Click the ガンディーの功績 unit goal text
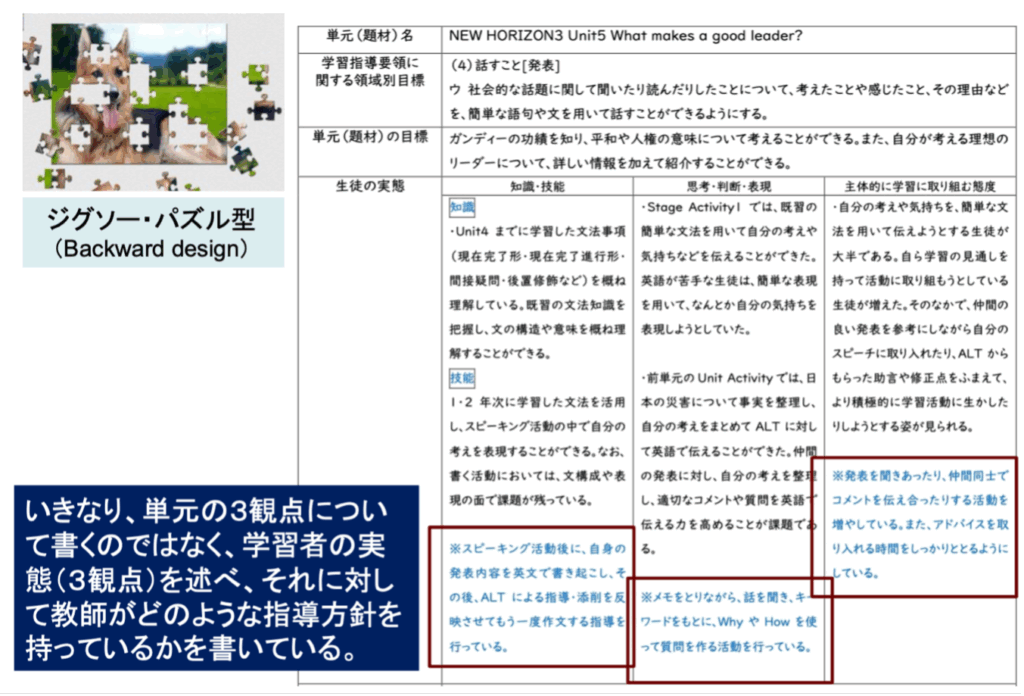 [x=730, y=150]
